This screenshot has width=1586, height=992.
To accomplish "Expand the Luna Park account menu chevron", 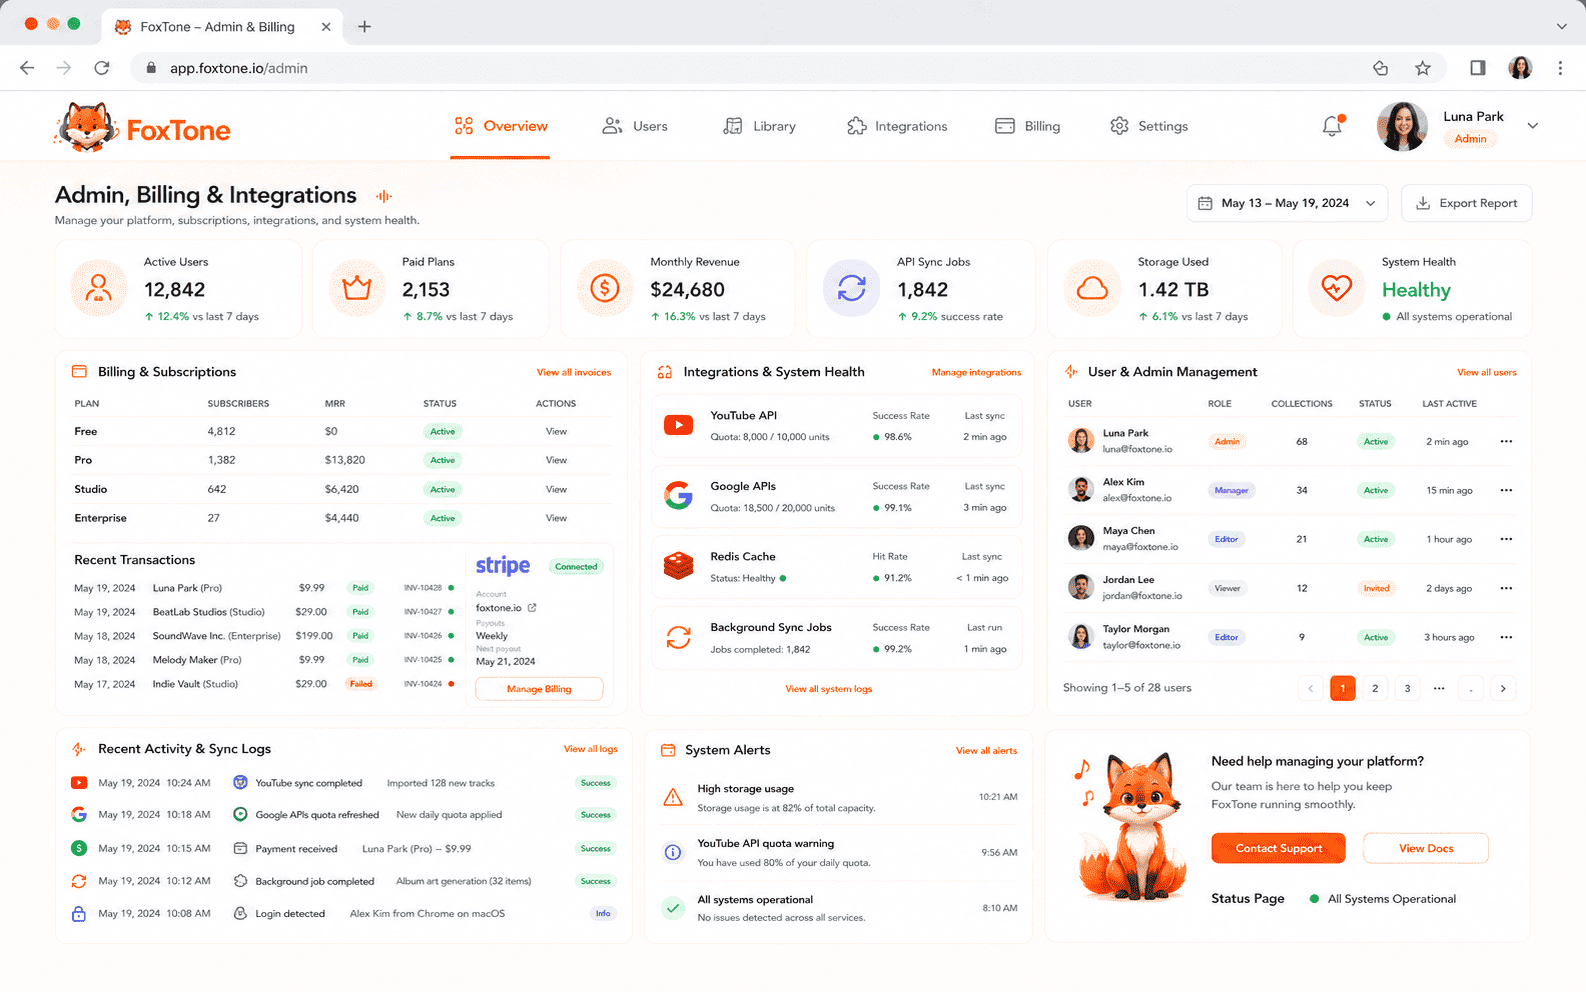I will 1532,126.
